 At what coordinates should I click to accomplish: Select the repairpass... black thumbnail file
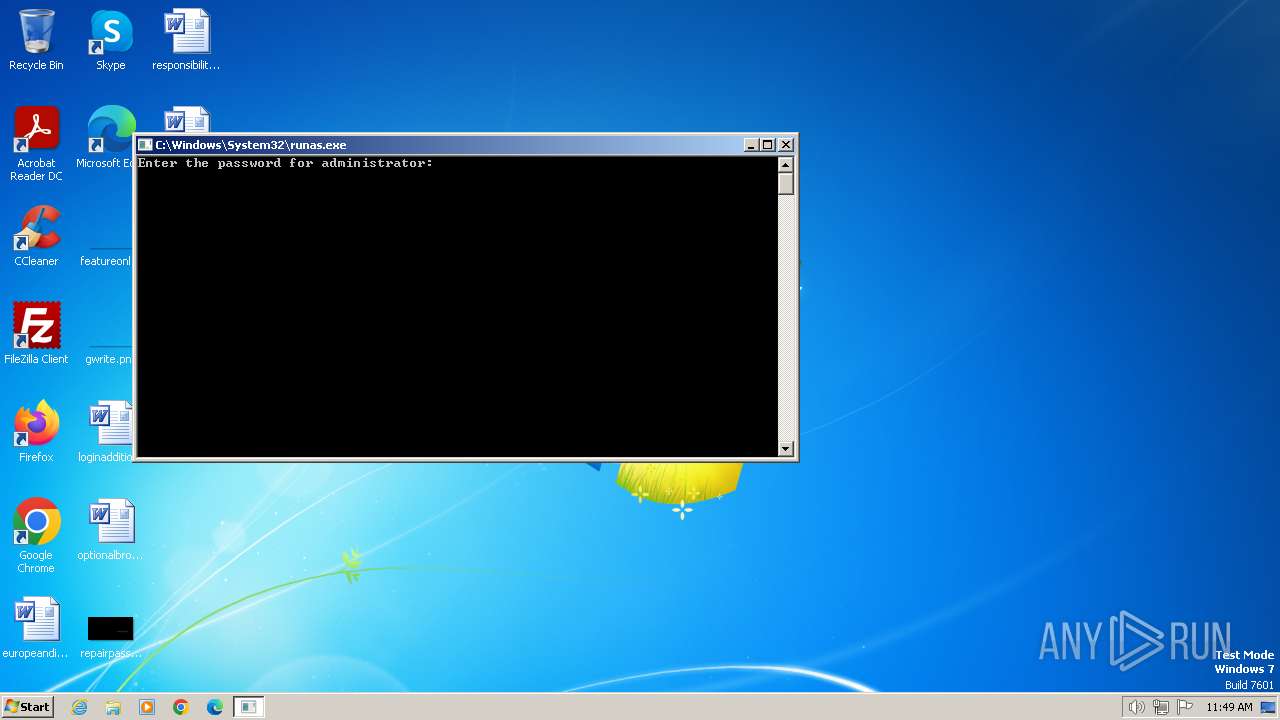(x=110, y=635)
